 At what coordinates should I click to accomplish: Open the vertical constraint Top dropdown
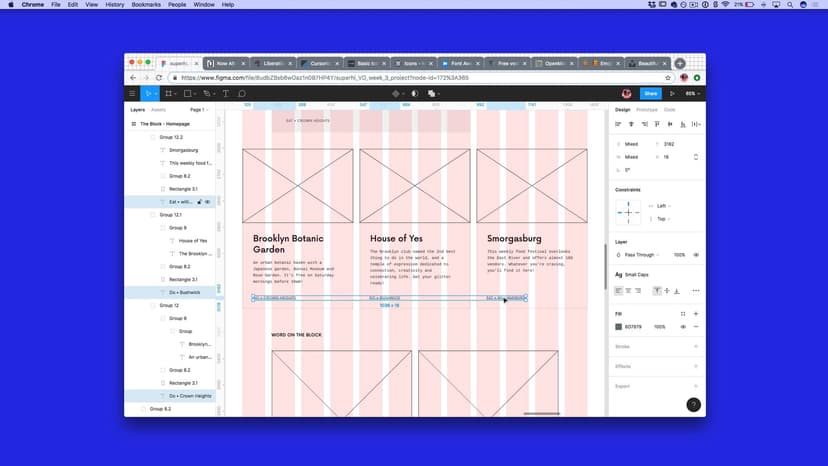pyautogui.click(x=663, y=219)
